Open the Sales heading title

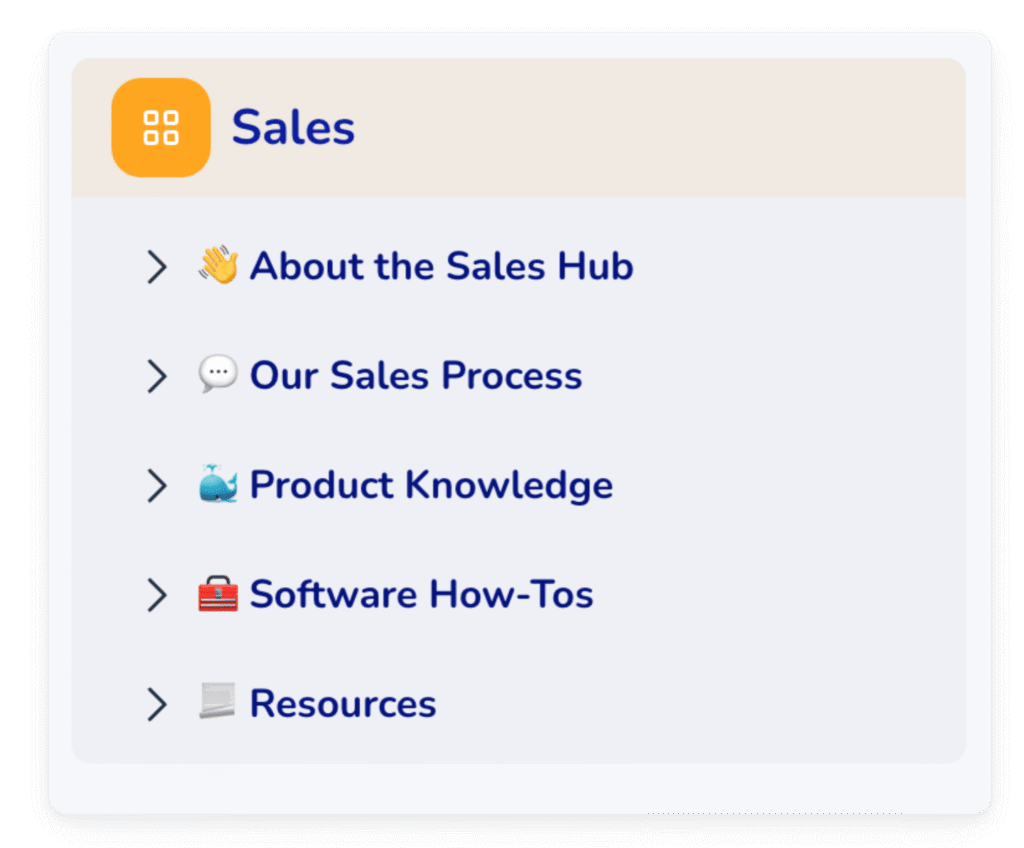pos(293,127)
